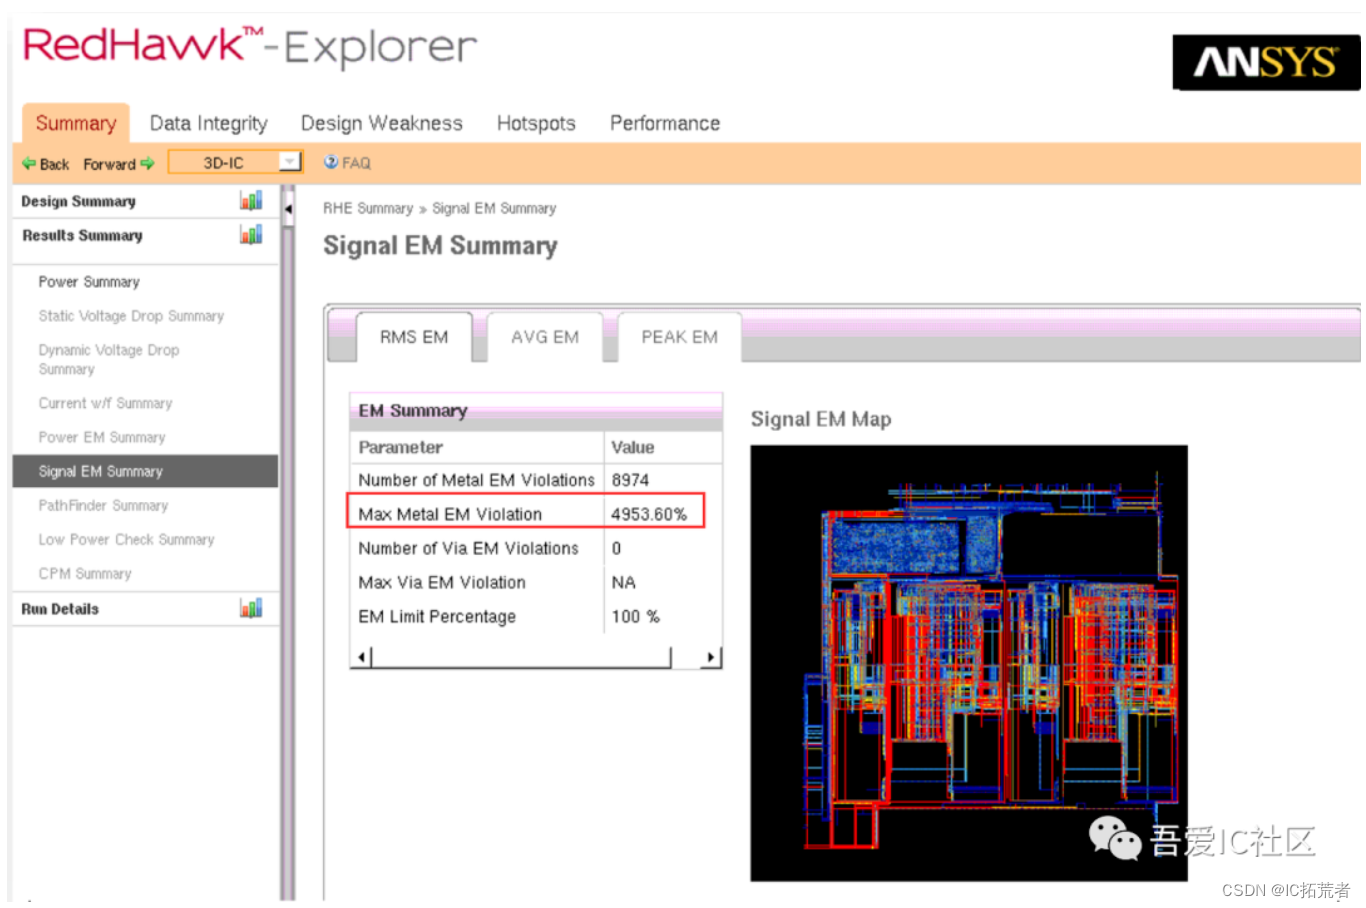Go Forward using the Forward link

click(x=109, y=164)
